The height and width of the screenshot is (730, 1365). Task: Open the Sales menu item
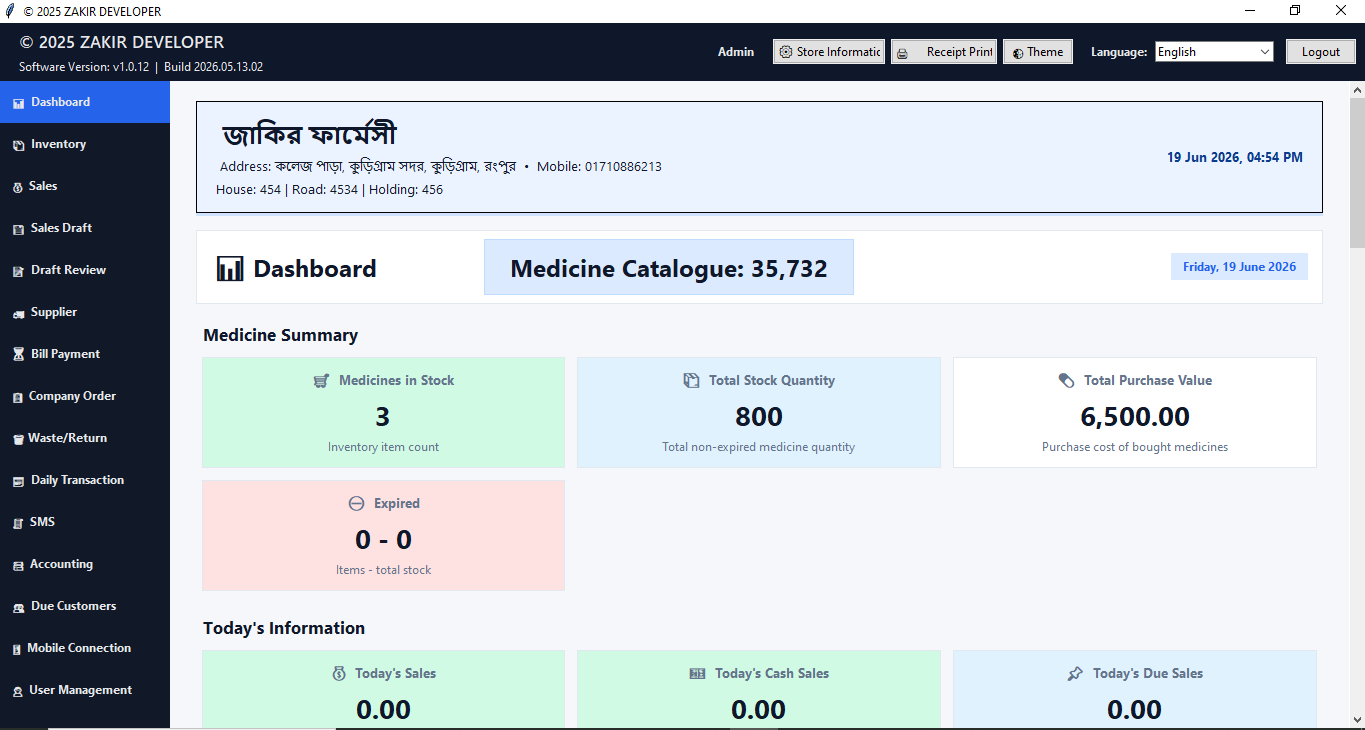coord(85,186)
